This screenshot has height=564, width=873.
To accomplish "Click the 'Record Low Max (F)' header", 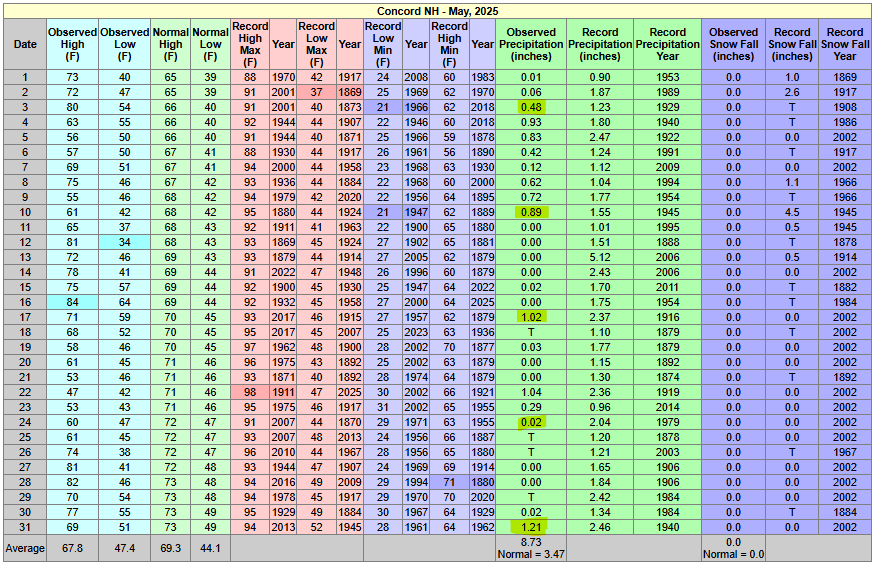I will 316,44.
